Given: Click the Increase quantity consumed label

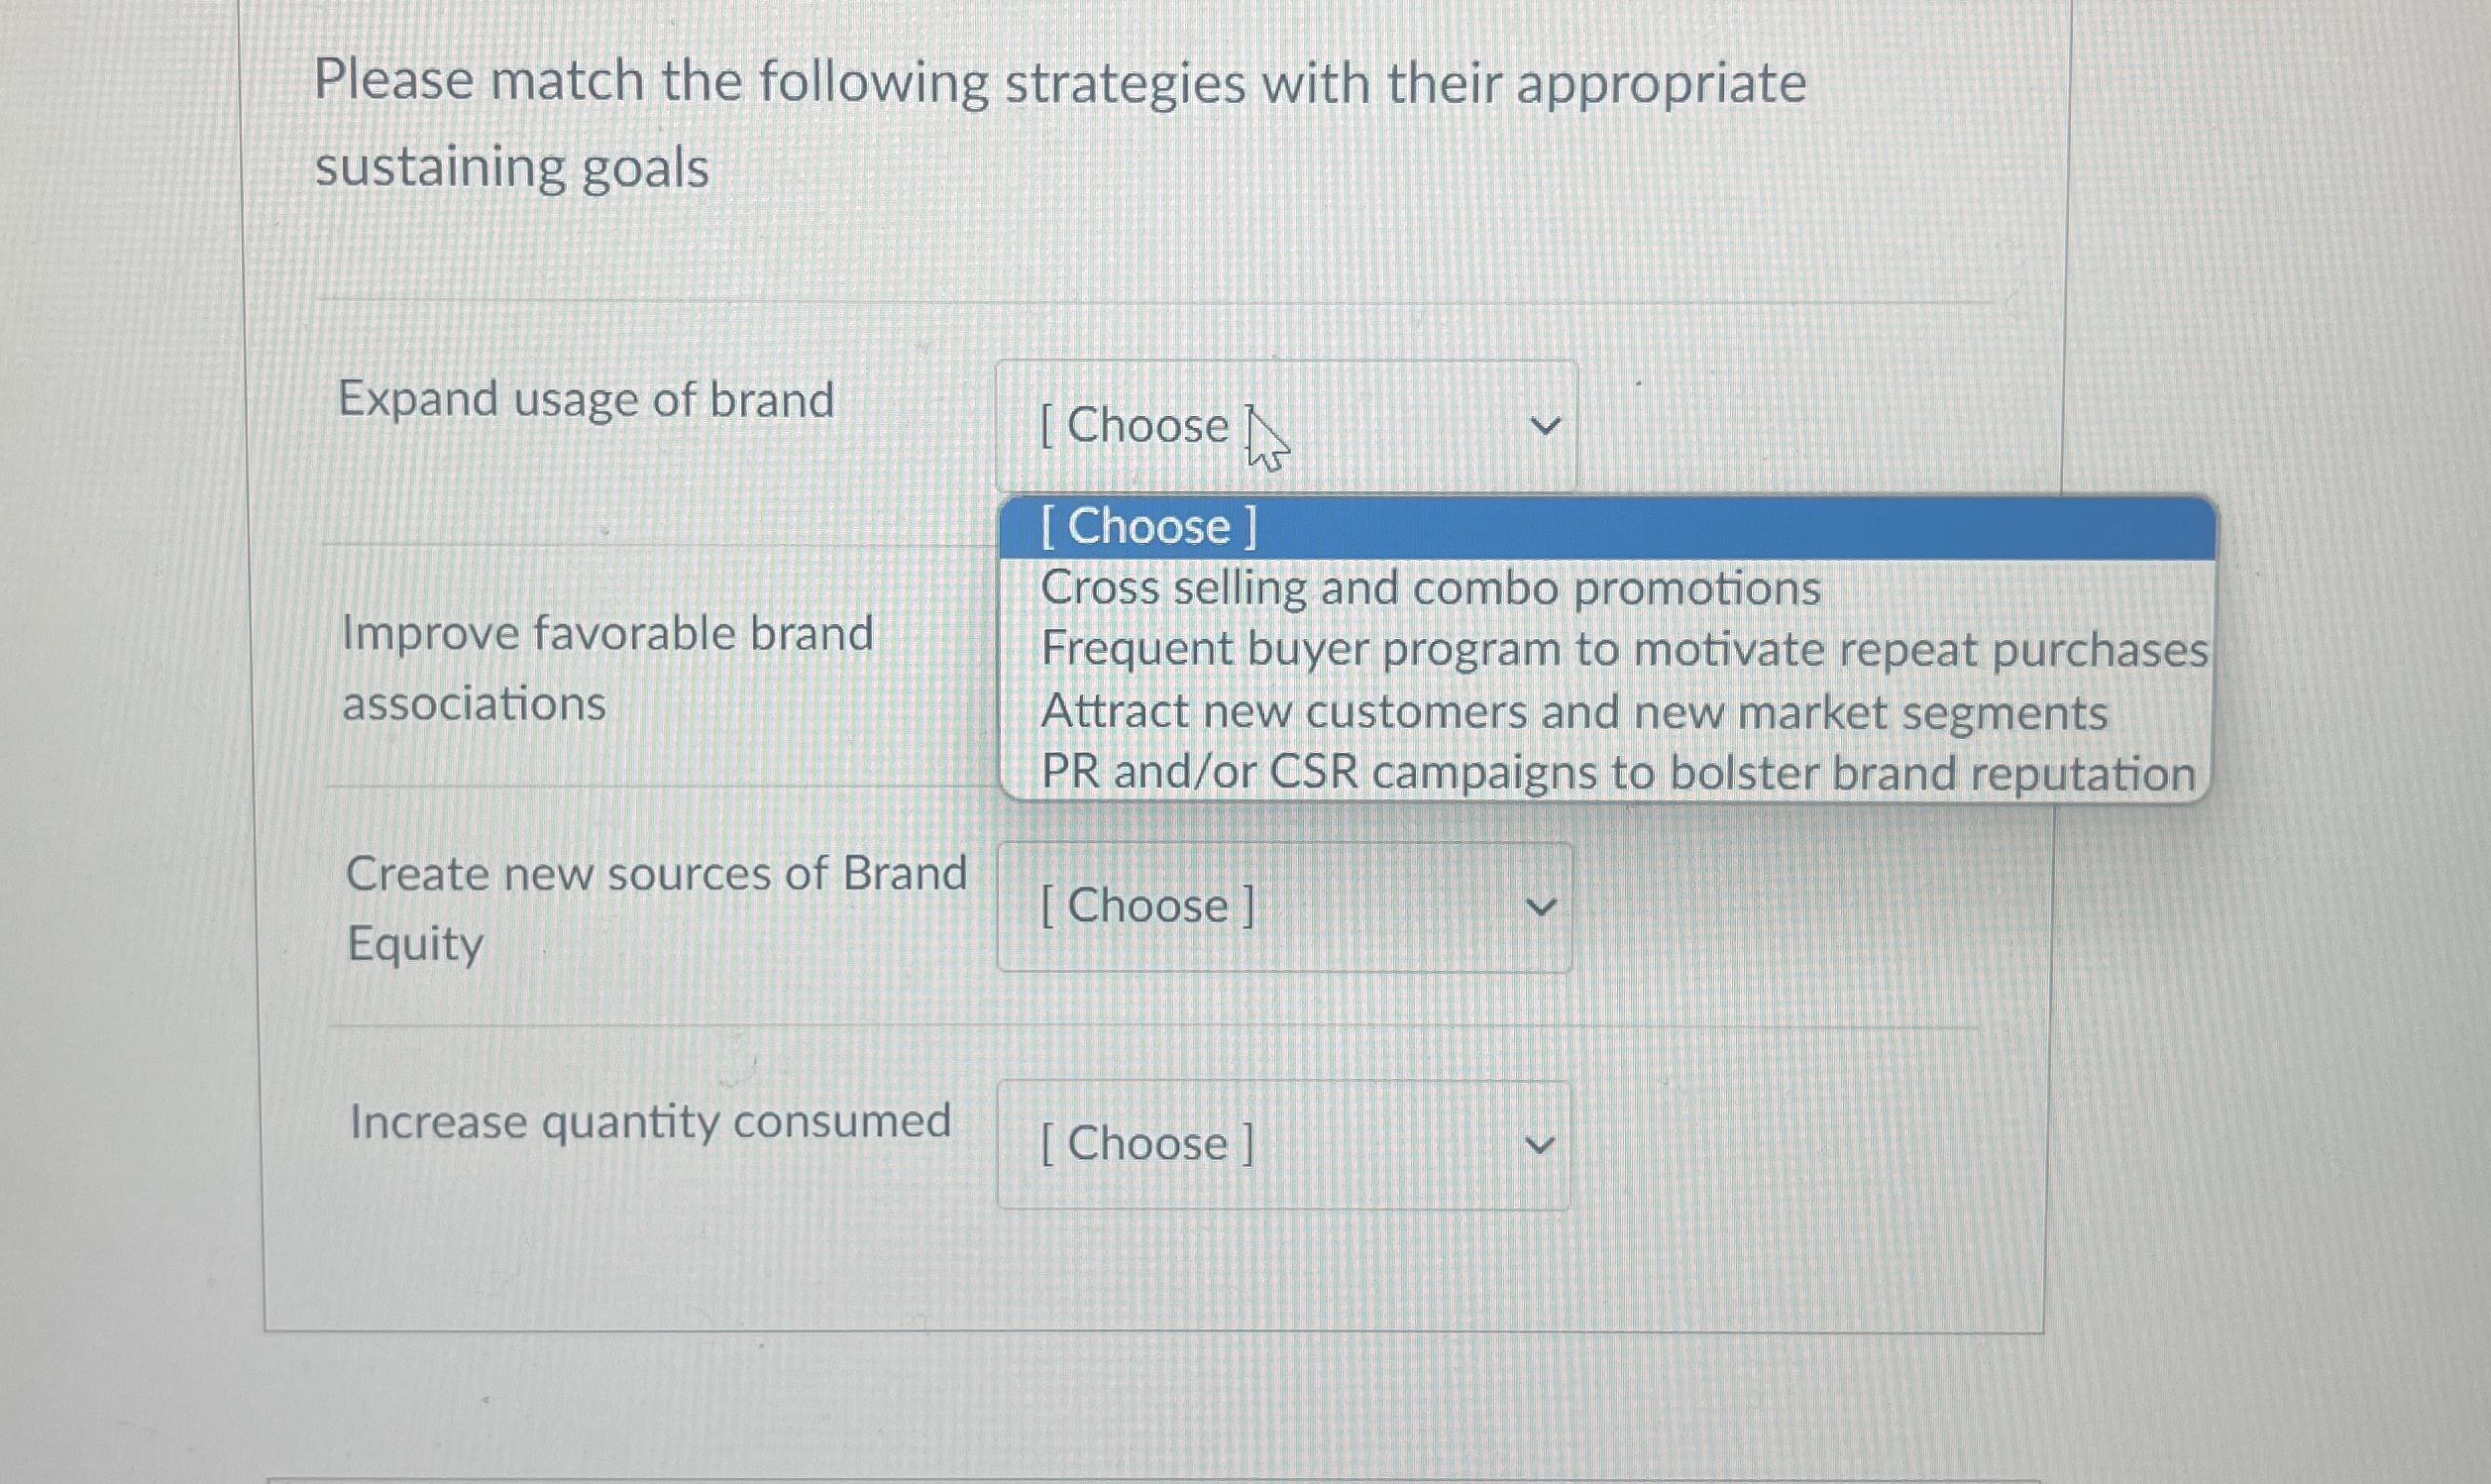Looking at the screenshot, I should tap(650, 1121).
